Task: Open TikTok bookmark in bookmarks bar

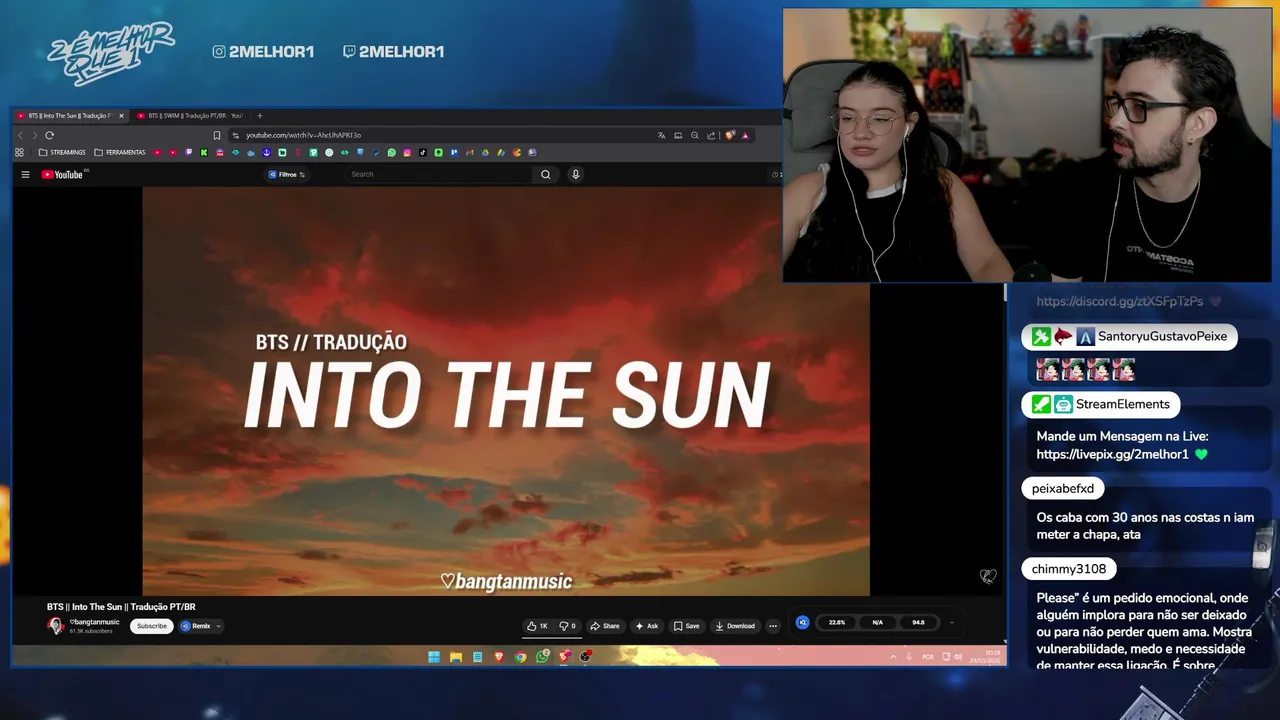Action: coord(422,152)
